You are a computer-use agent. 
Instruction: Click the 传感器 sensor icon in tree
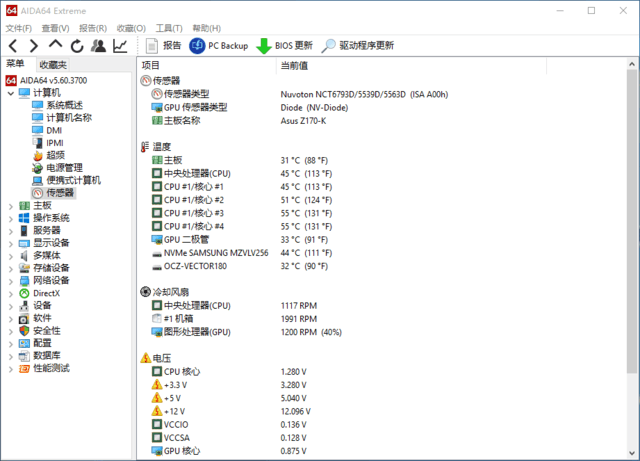pos(38,193)
